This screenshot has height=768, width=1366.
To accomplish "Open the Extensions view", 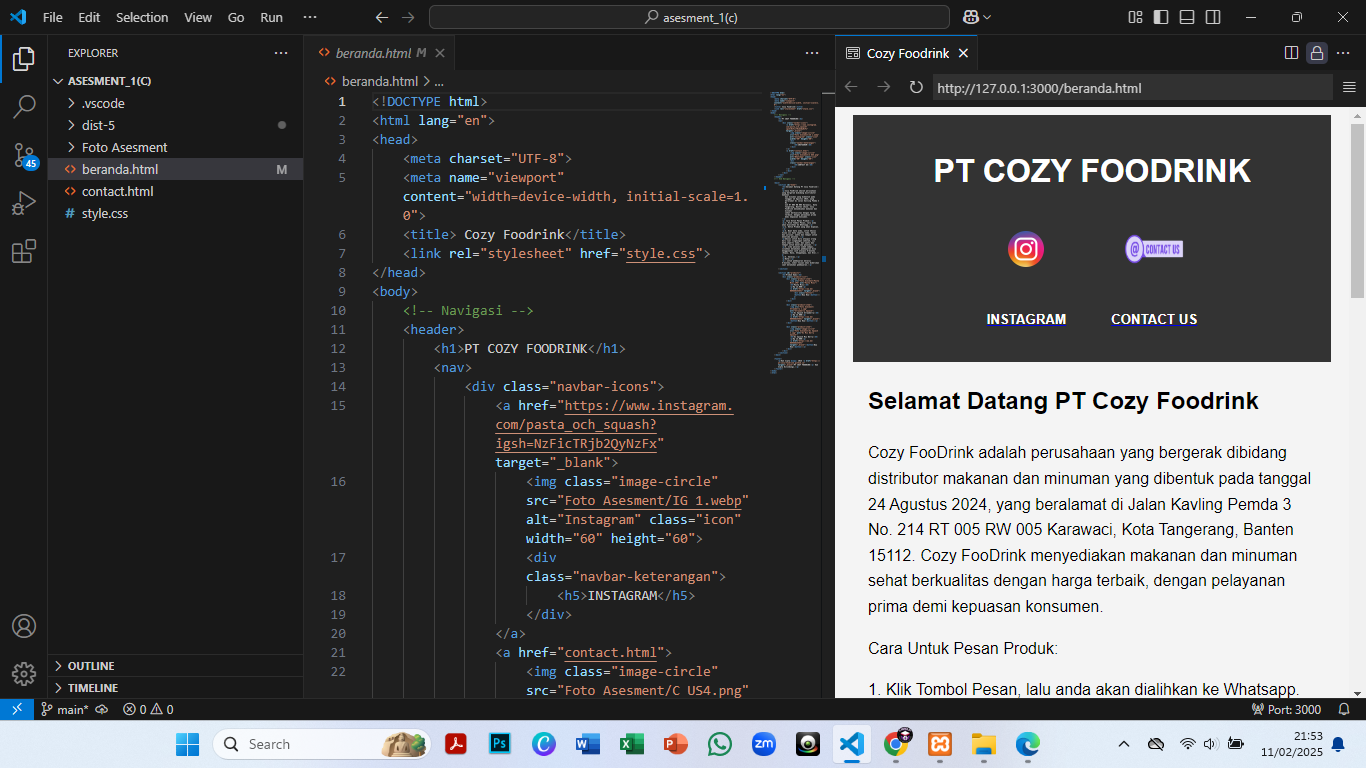I will pyautogui.click(x=24, y=252).
